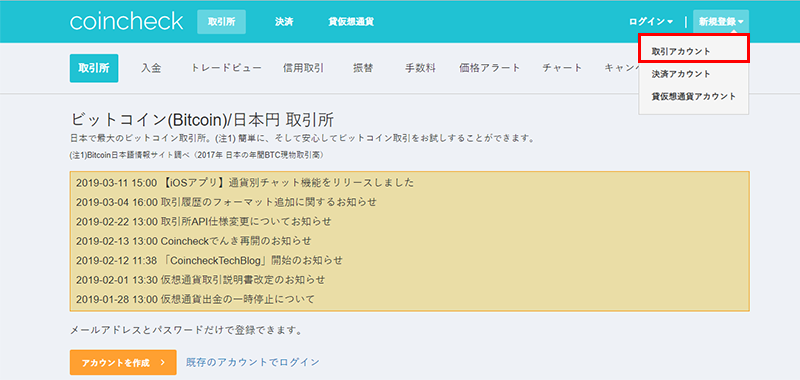The height and width of the screenshot is (380, 800).
Task: Click ビットコイン(Bitcoin)/日本円 取引所 heading
Action: tap(202, 120)
